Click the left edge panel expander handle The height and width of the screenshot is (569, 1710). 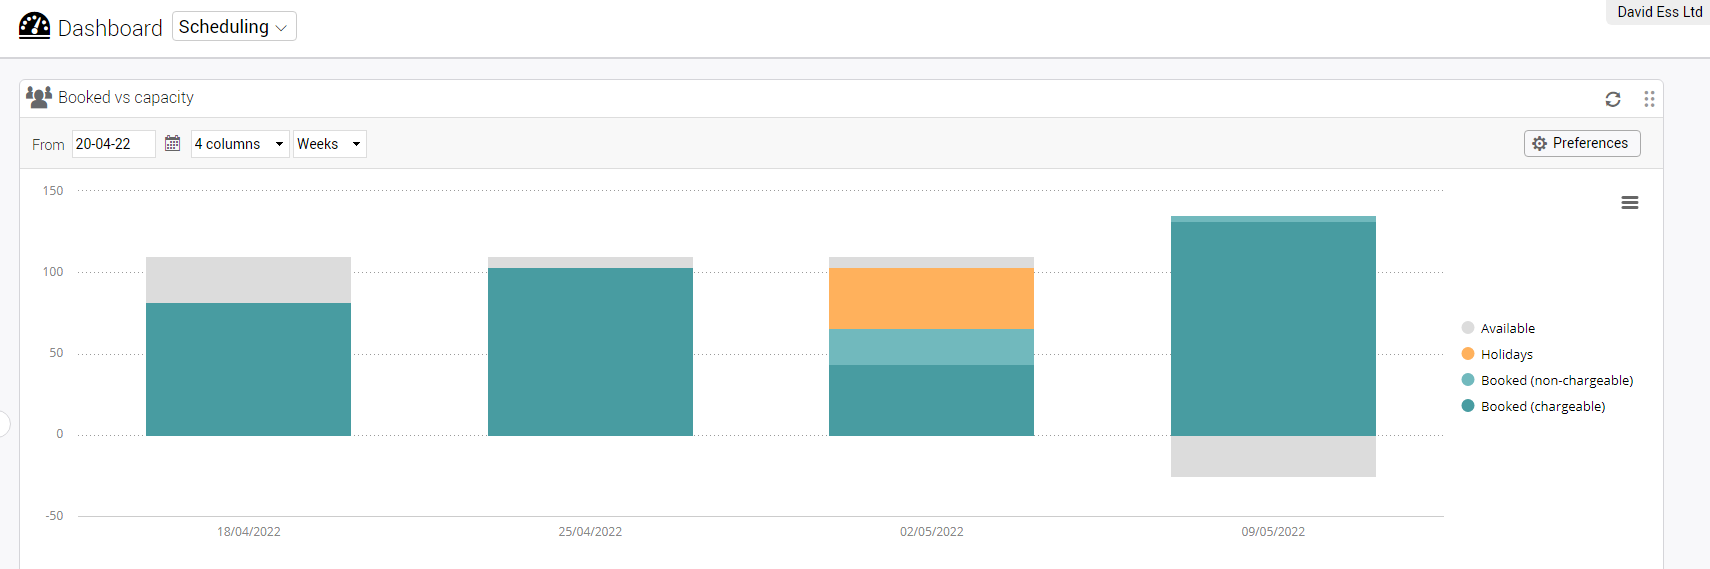[4, 424]
